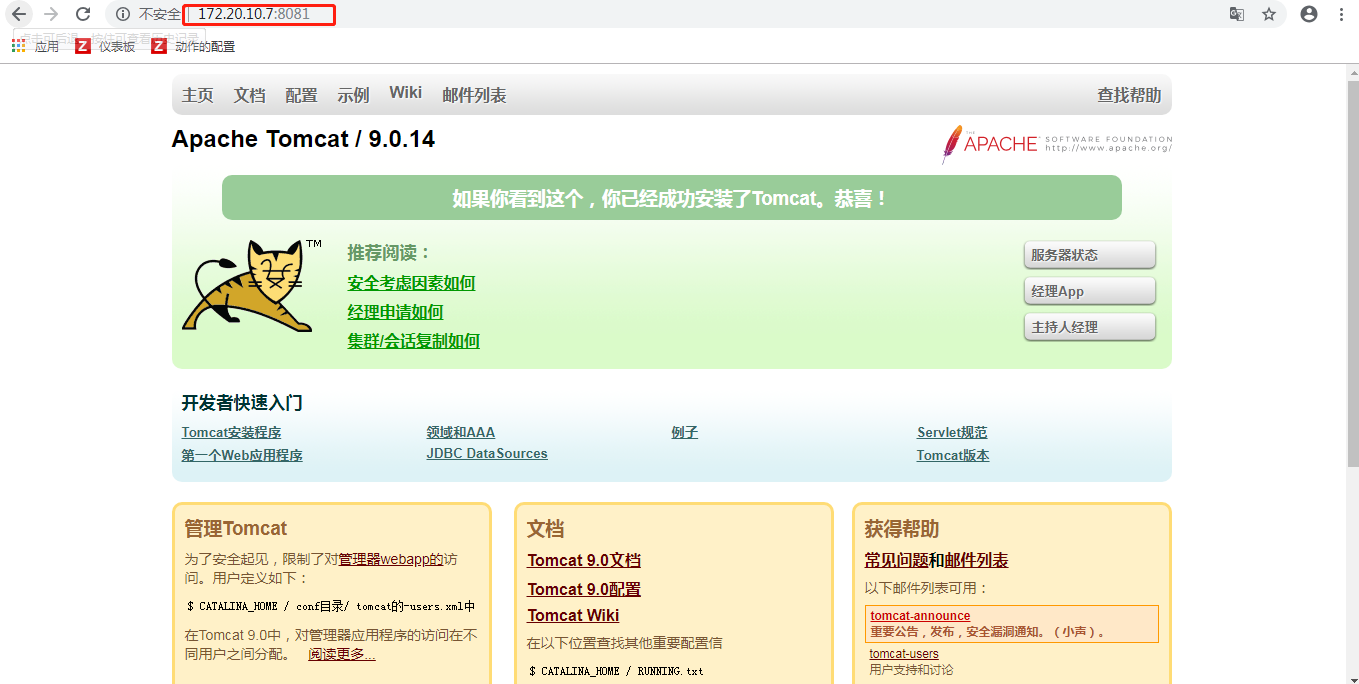
Task: Open the 邮件列表 link under 获得帮助
Action: click(976, 561)
